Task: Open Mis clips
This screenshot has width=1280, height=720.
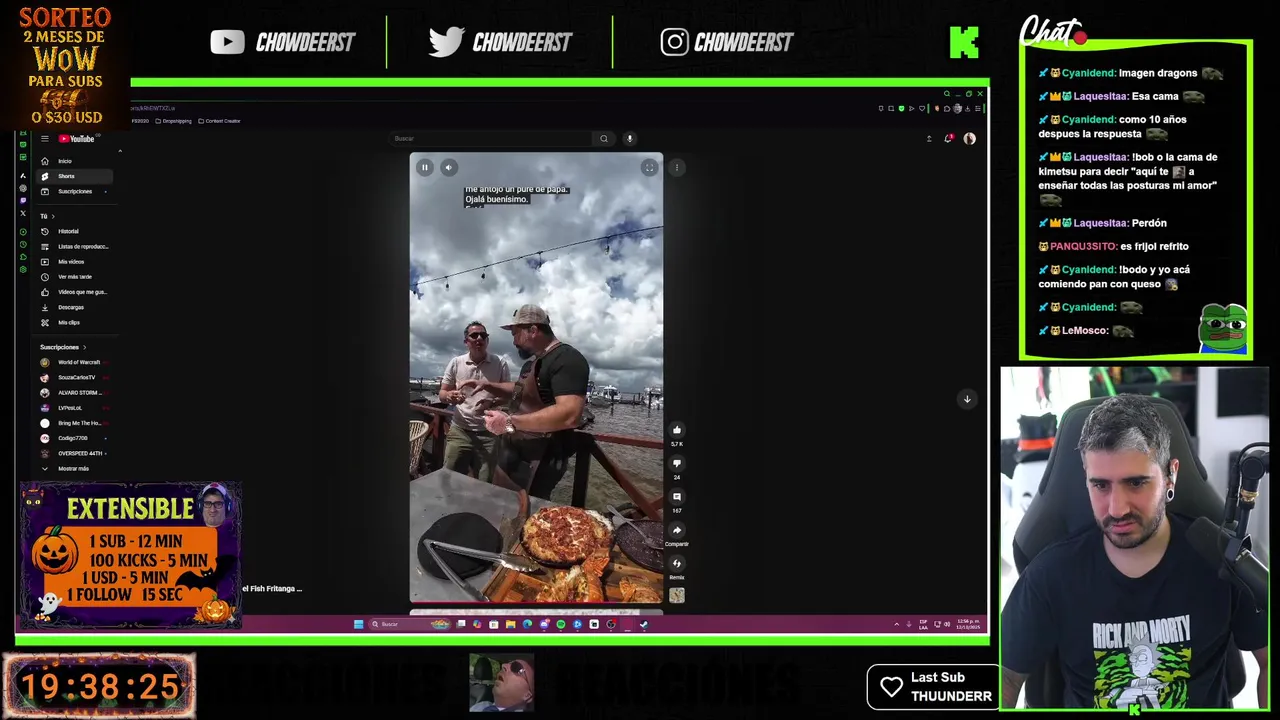Action: click(73, 322)
